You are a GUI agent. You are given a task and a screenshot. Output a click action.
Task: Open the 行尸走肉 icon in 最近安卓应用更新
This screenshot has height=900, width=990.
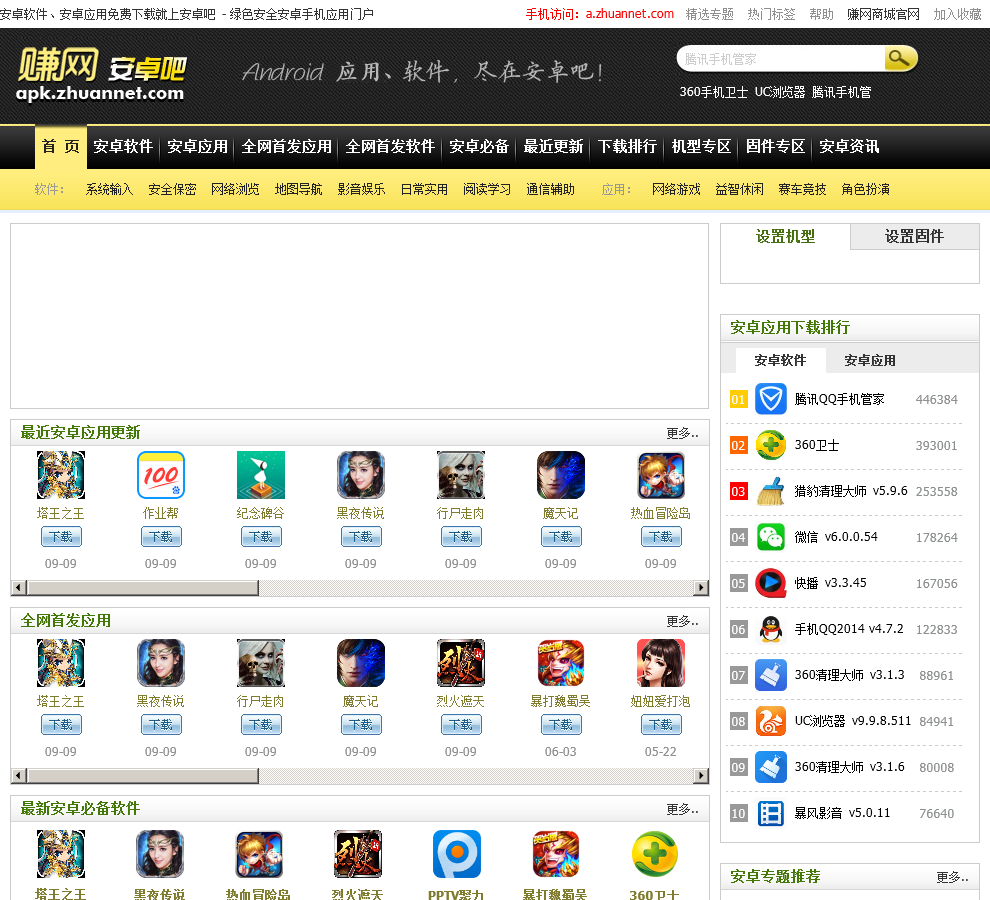[x=461, y=475]
